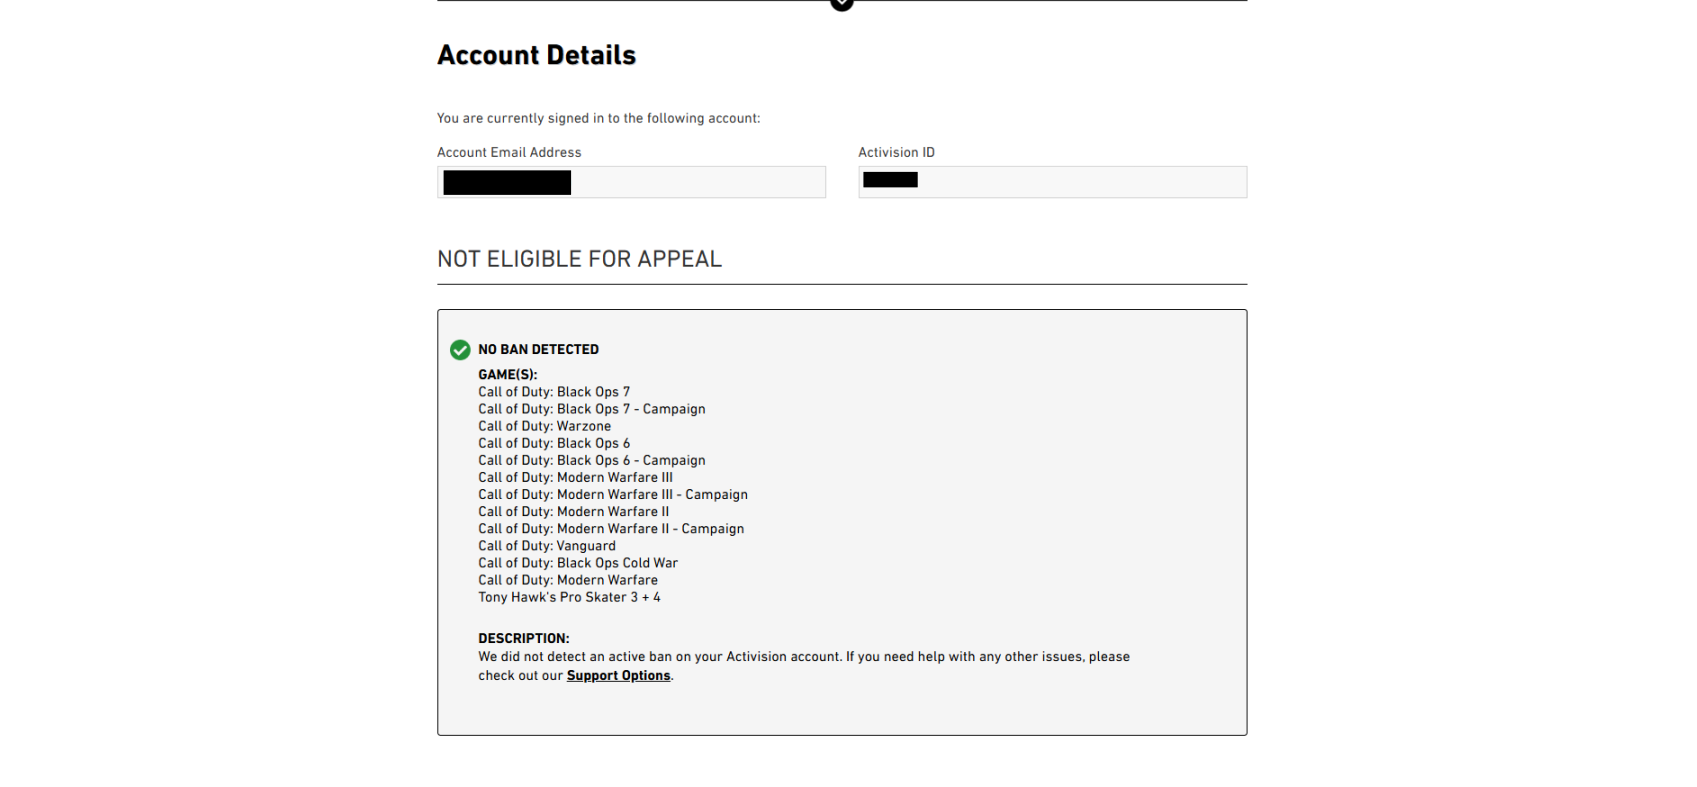Select Call of Duty: Modern Warfare II entry
Viewport: 1697px width, 787px height.
pyautogui.click(x=574, y=511)
